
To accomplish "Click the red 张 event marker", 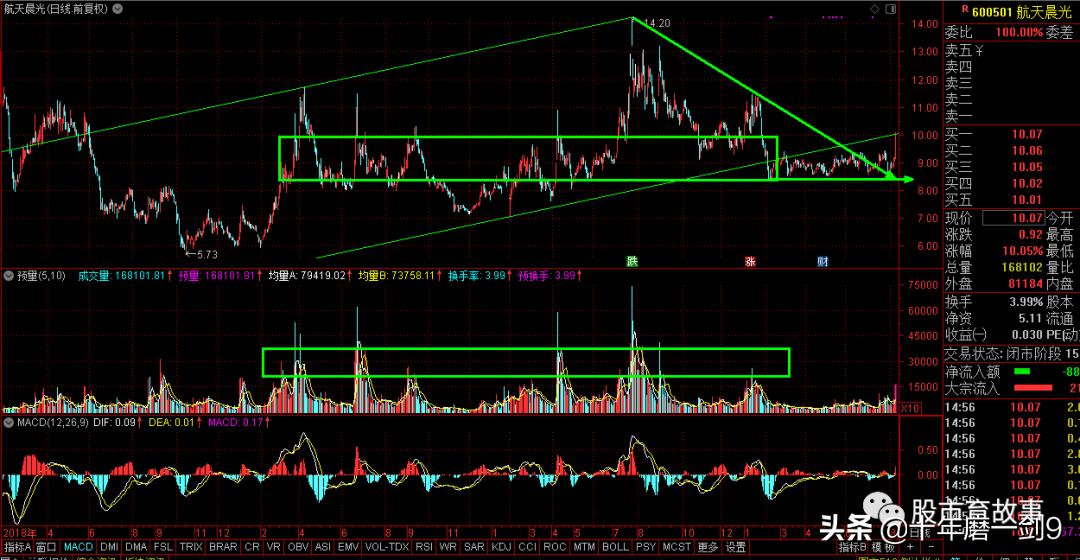I will click(750, 261).
